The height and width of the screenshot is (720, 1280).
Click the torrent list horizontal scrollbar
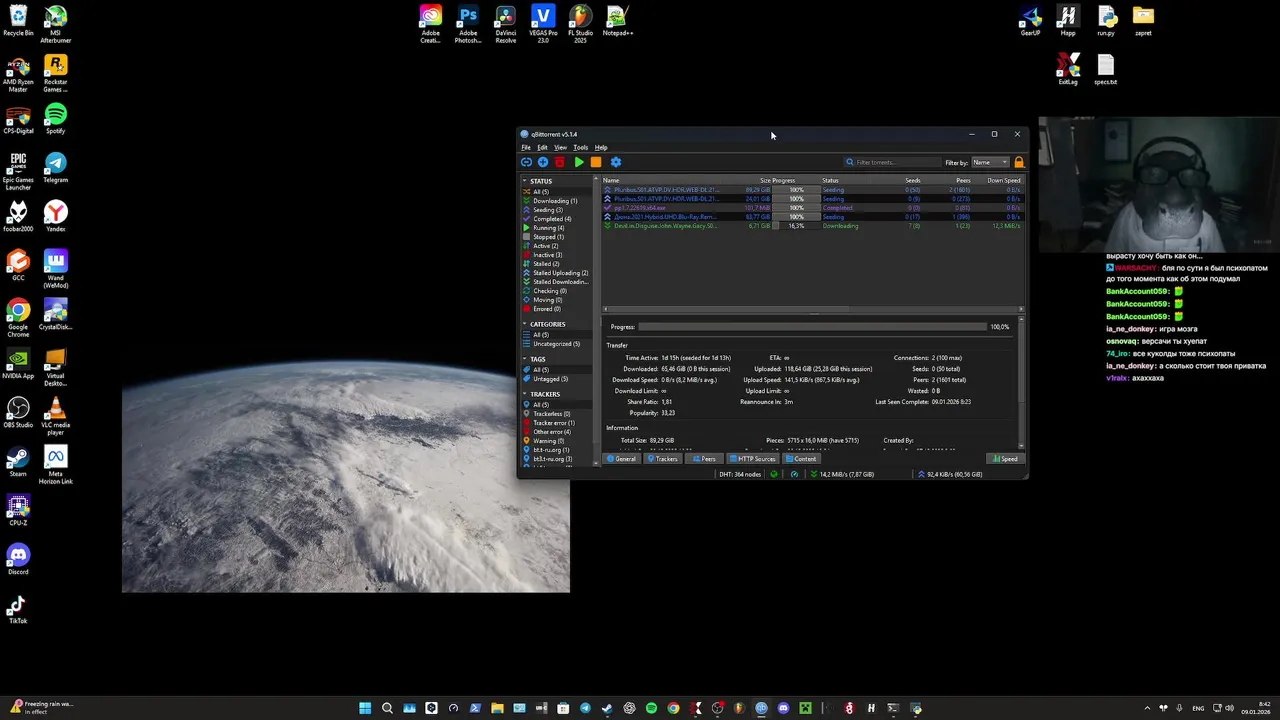tap(812, 309)
